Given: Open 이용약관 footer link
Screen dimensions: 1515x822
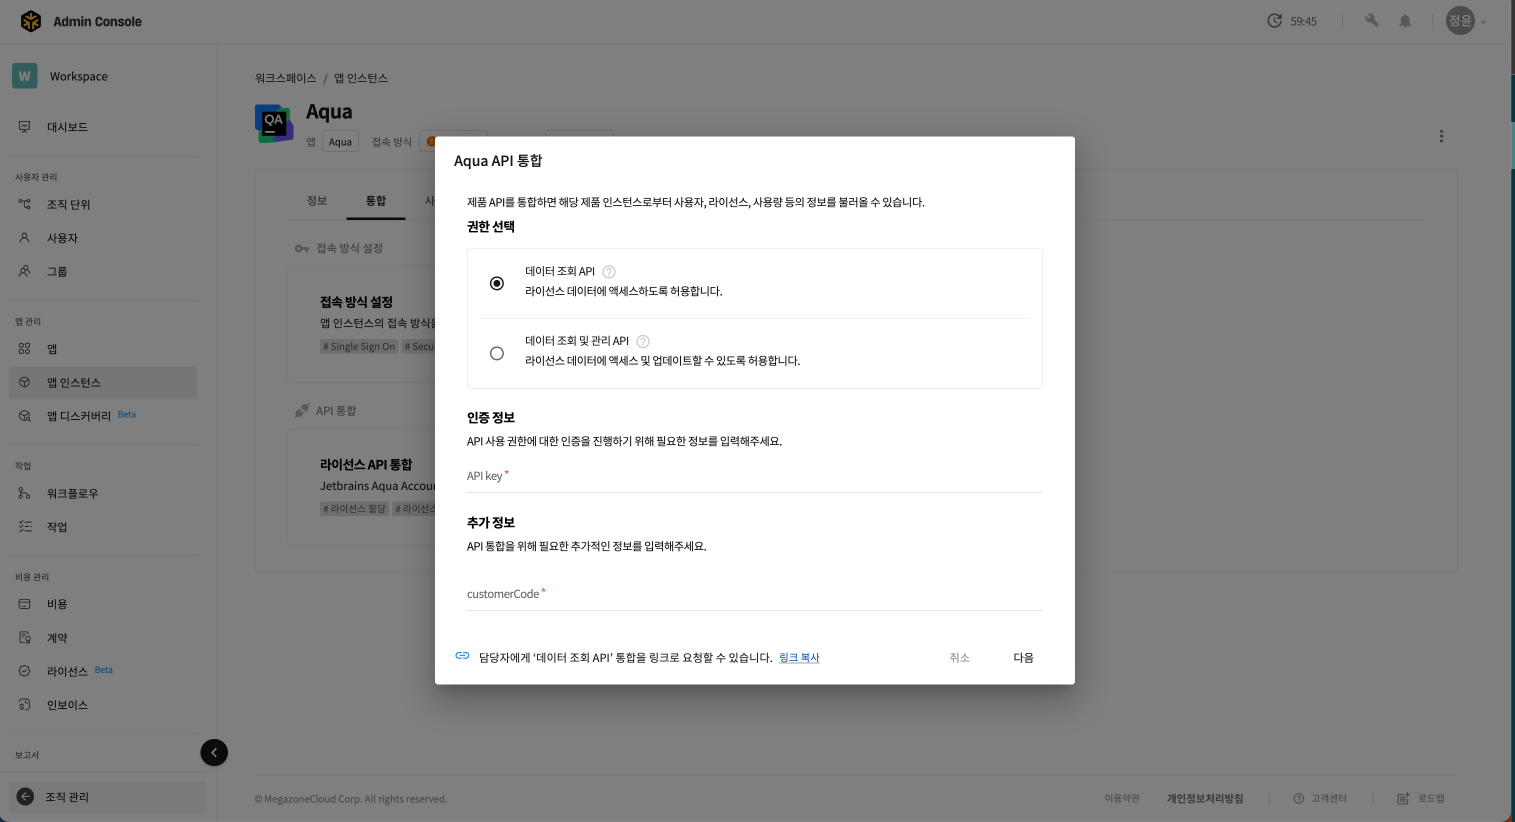Looking at the screenshot, I should point(1122,798).
